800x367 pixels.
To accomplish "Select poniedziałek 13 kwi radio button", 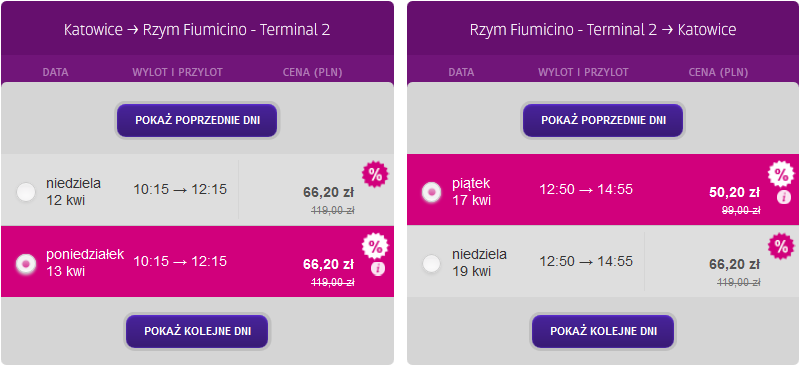I will pos(26,263).
